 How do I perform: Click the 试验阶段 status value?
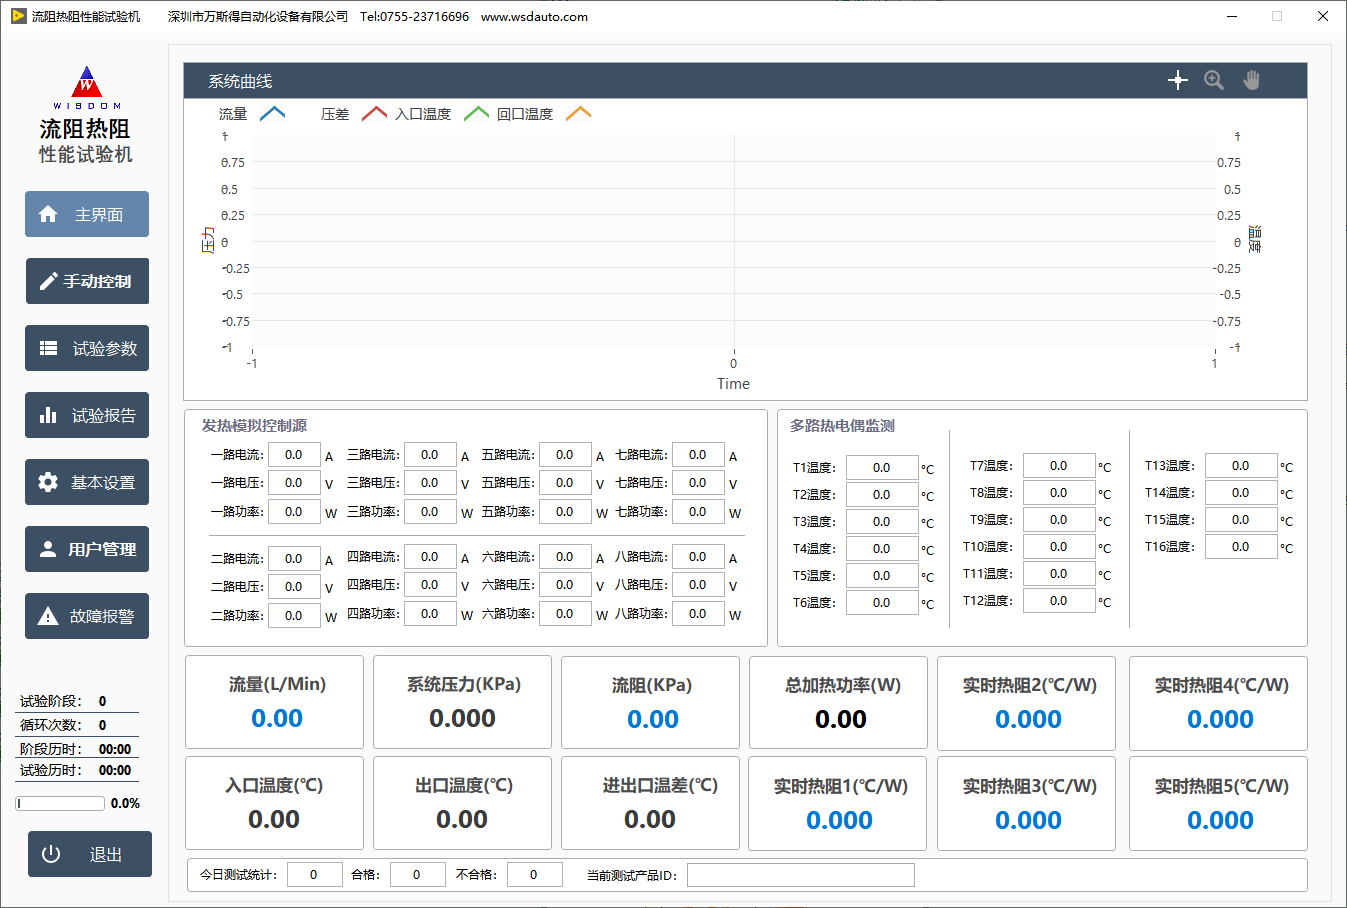click(x=102, y=701)
